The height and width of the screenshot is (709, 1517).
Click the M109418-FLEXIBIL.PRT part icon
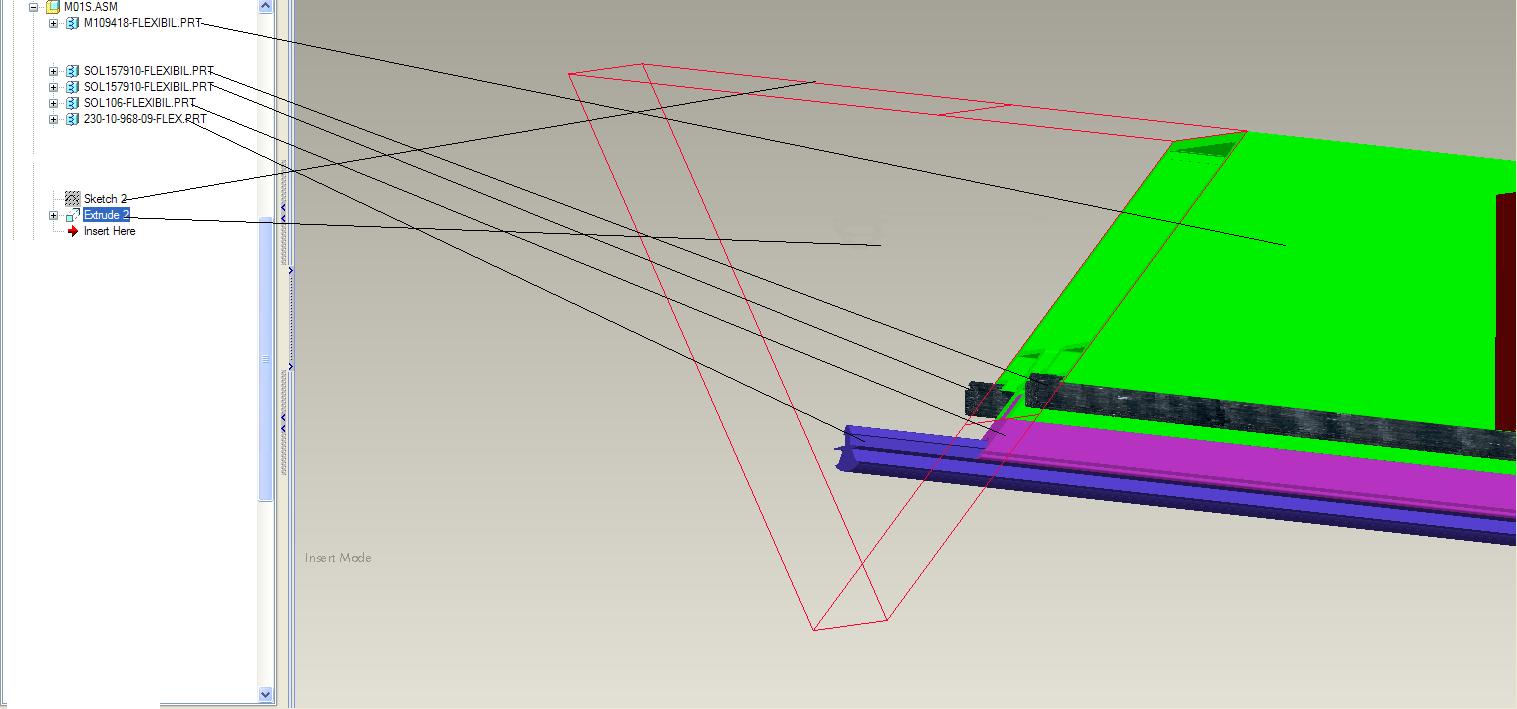[x=72, y=23]
